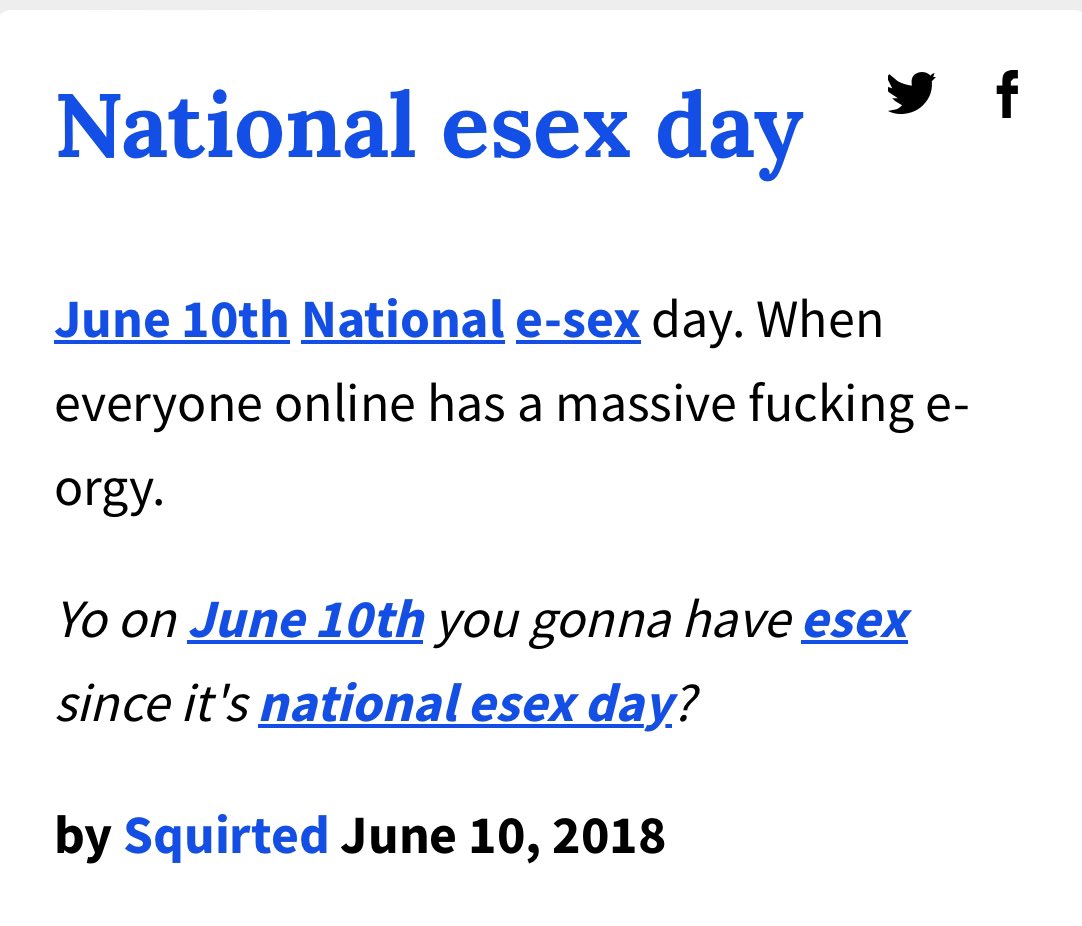This screenshot has width=1082, height=926.
Task: View the author profile "Squirted"
Action: click(226, 834)
